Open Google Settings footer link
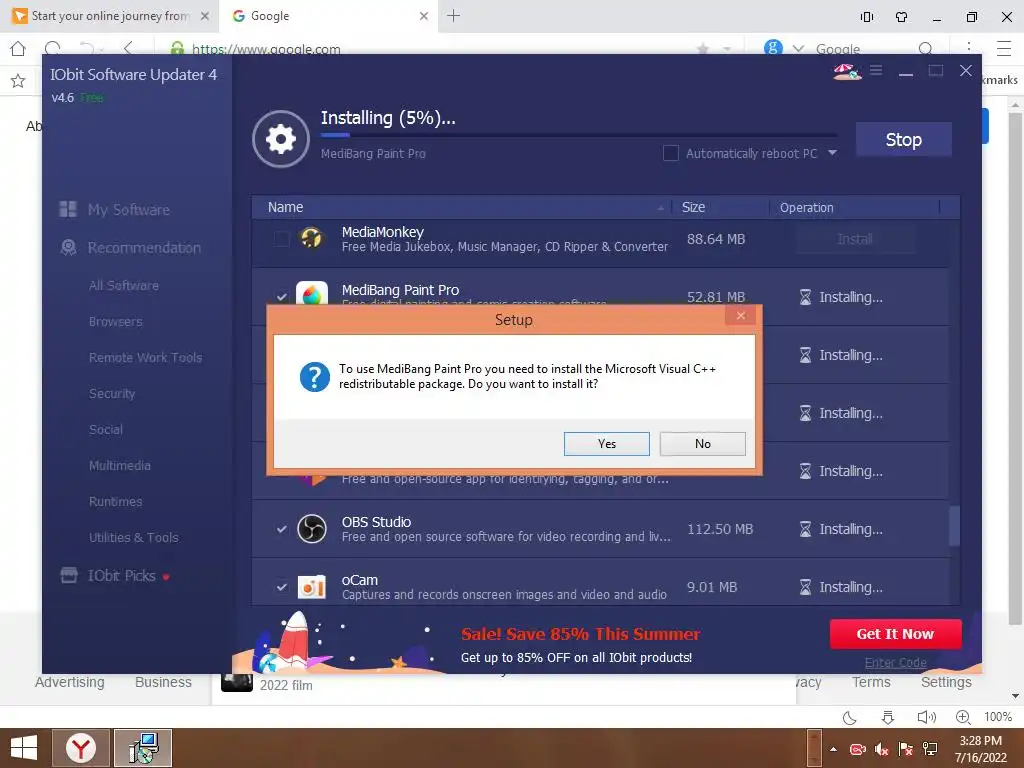 click(946, 682)
